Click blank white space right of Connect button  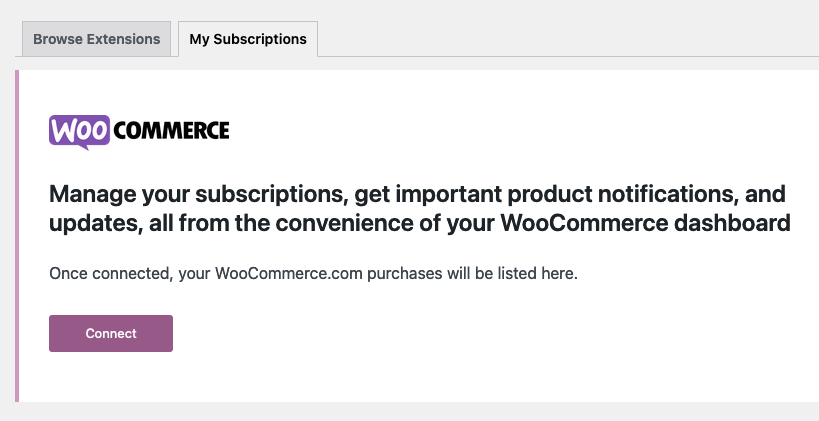470,333
